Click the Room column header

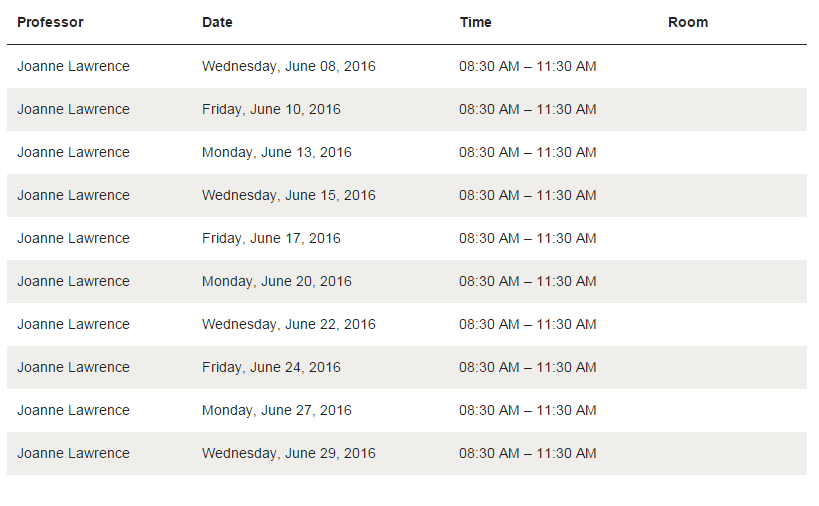(688, 22)
